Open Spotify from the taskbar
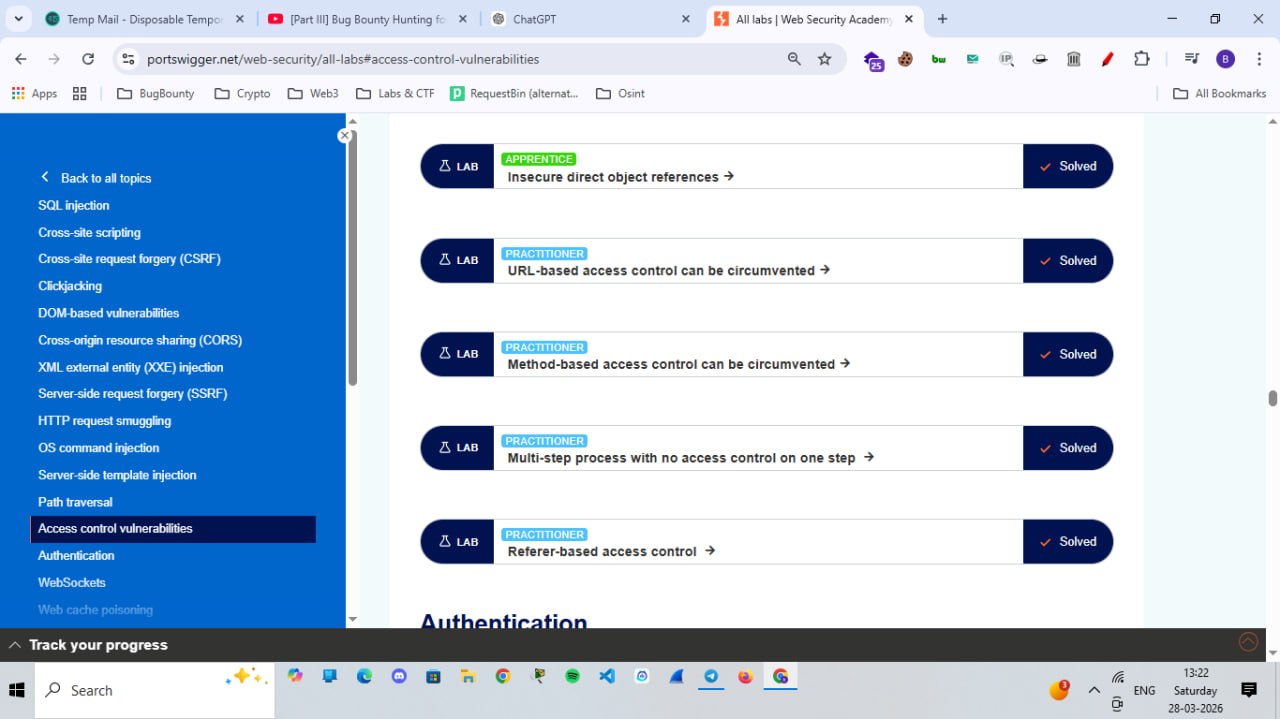The image size is (1280, 719). 572,676
